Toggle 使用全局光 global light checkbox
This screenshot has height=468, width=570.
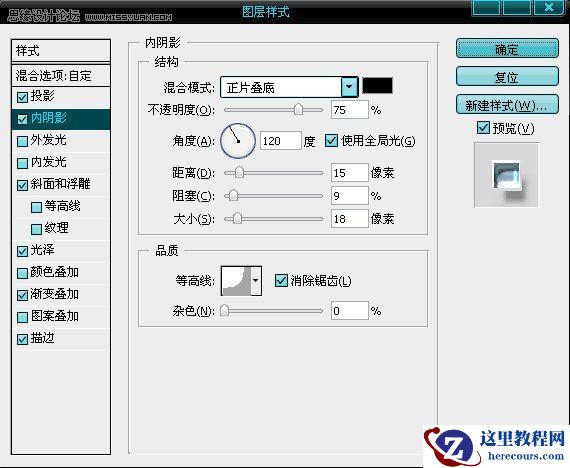coord(331,140)
